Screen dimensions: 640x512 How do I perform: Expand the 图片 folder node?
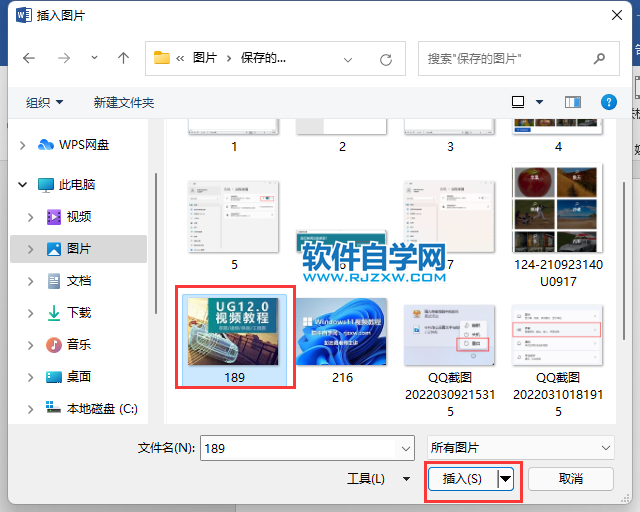click(31, 249)
